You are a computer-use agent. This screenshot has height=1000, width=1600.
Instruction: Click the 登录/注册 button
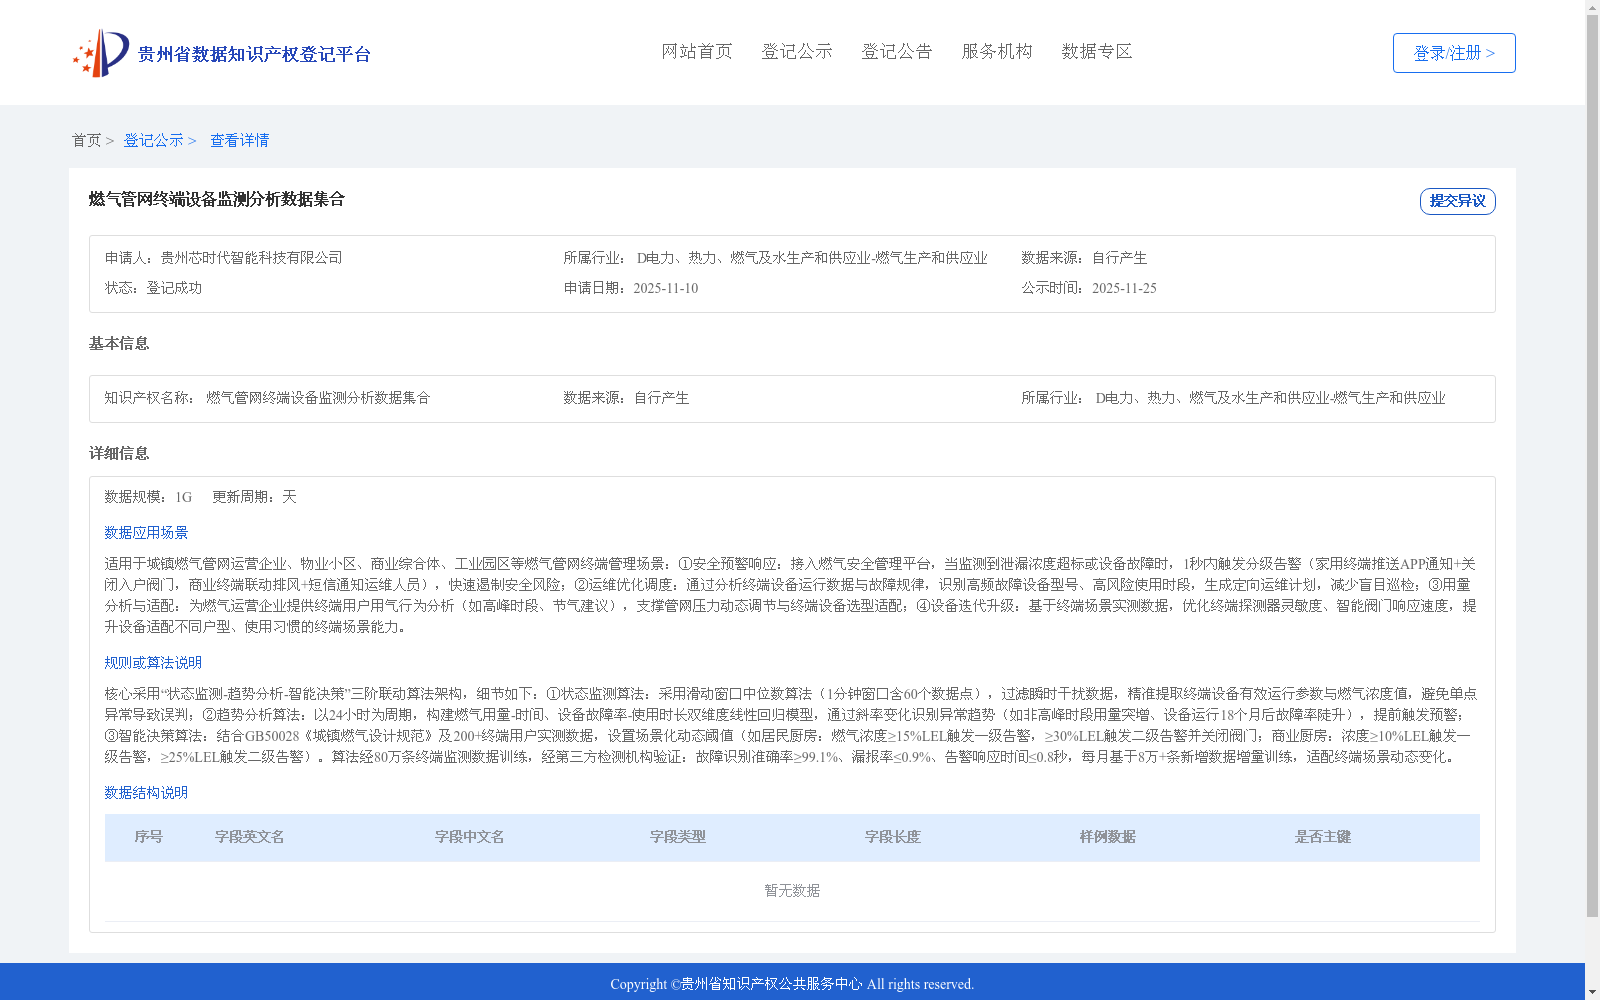tap(1454, 53)
